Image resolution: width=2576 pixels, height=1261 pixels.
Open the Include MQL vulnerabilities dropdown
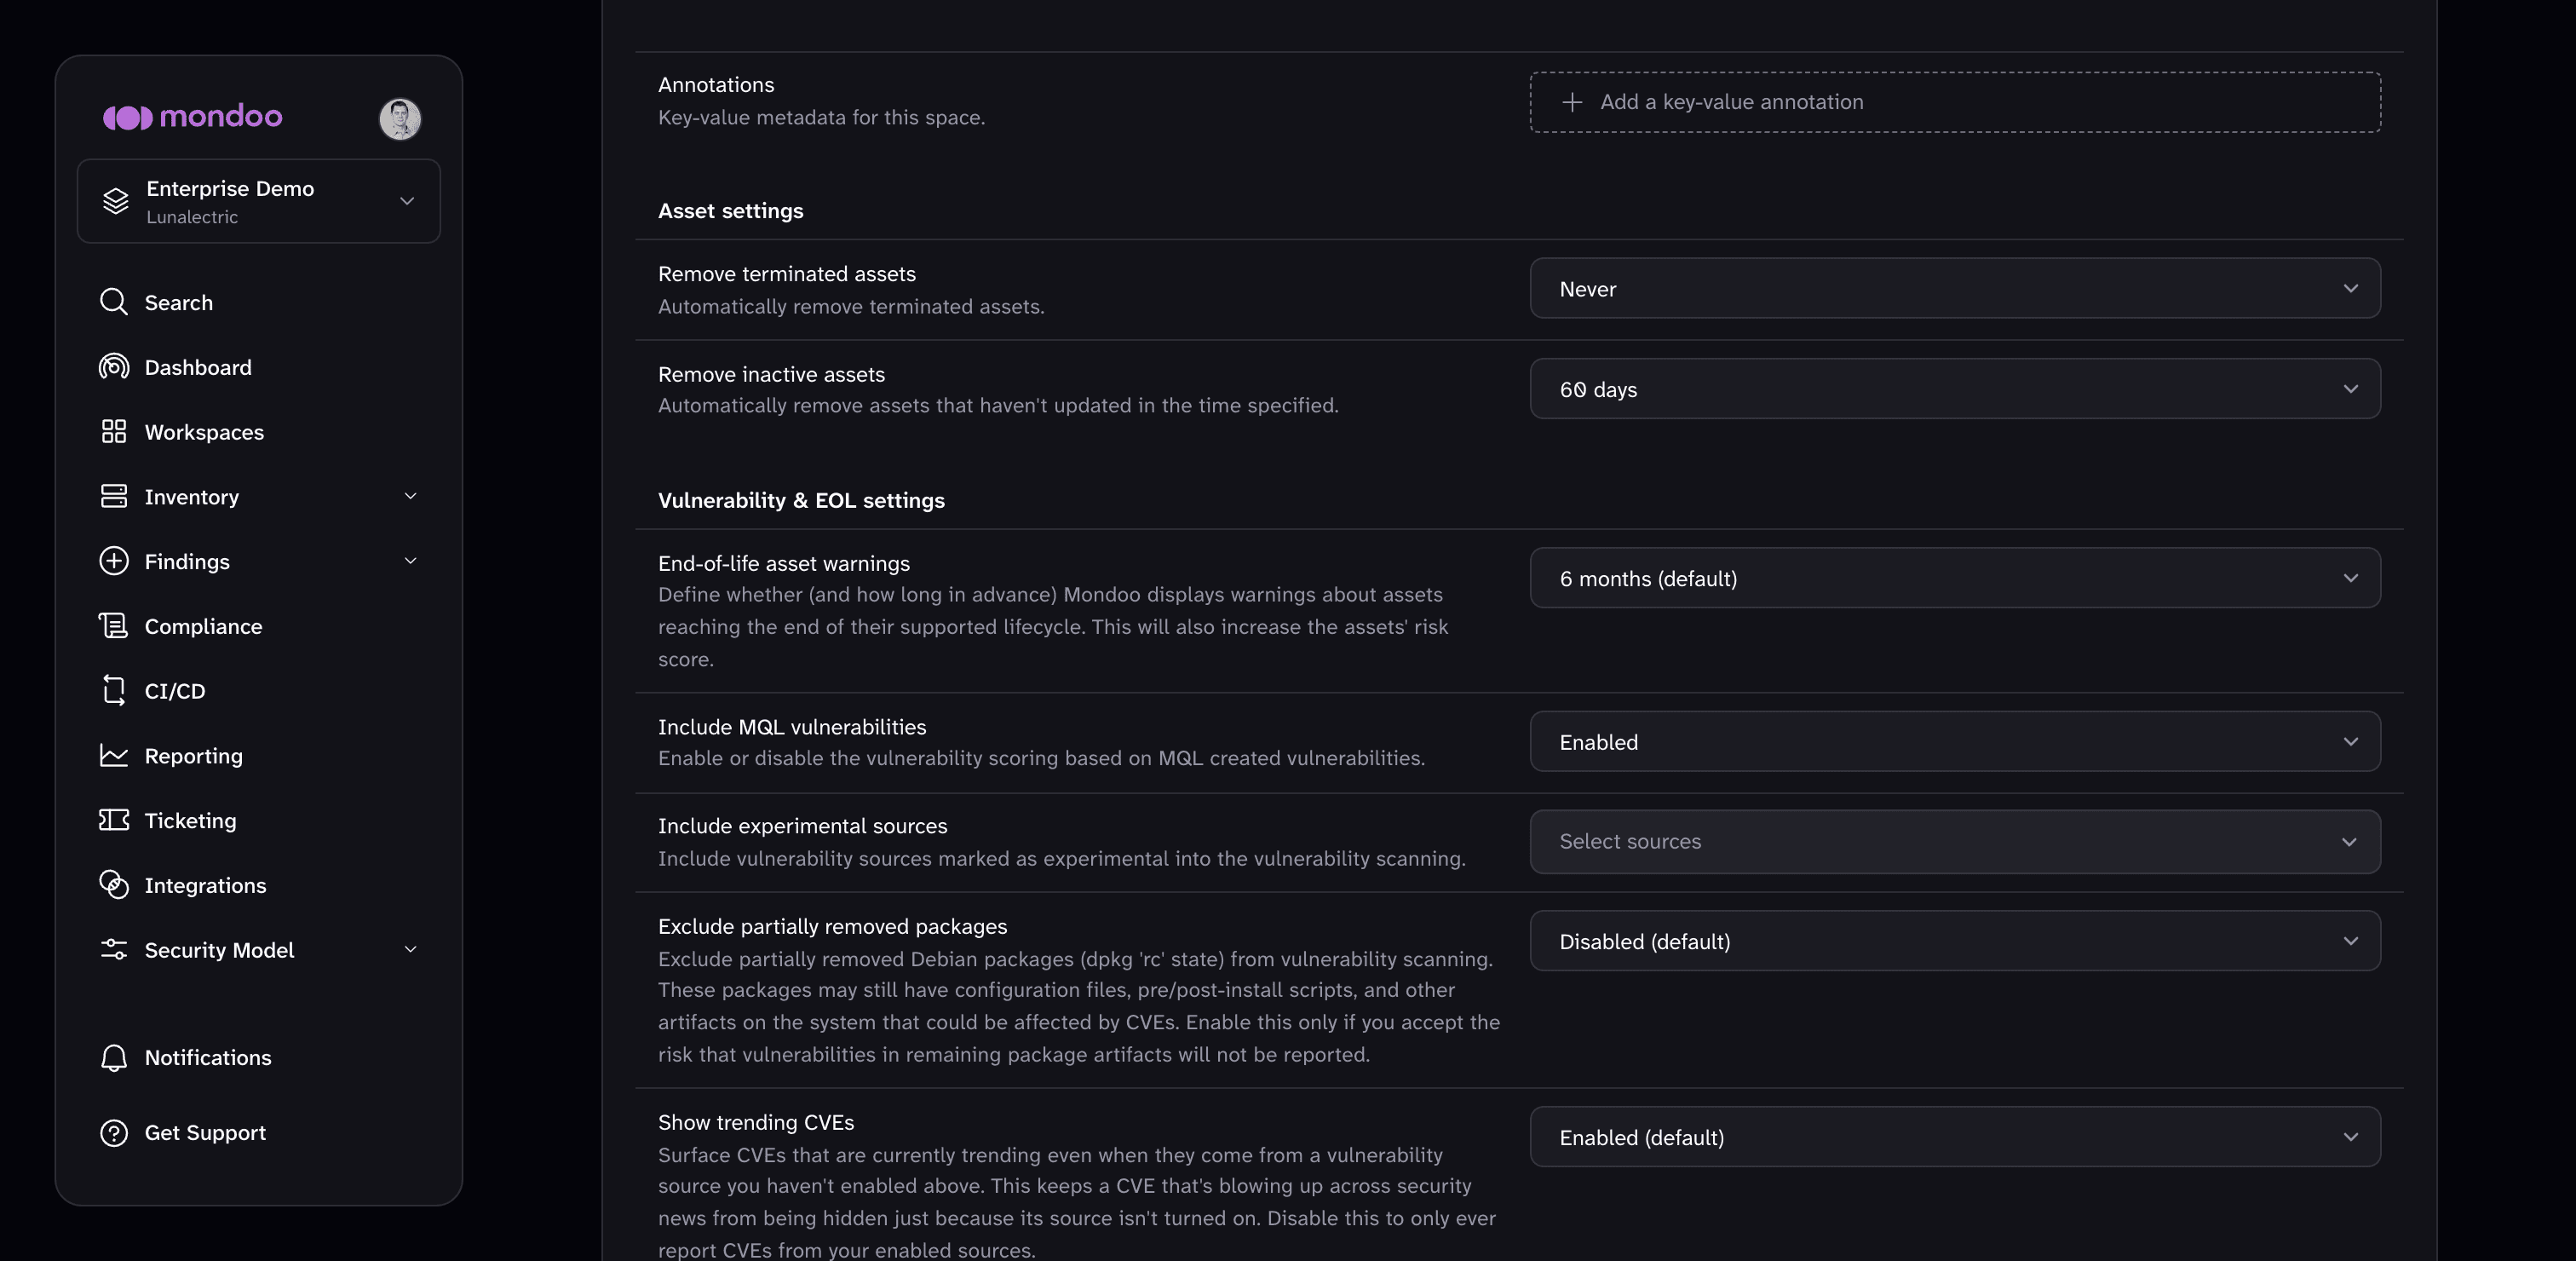(1955, 742)
